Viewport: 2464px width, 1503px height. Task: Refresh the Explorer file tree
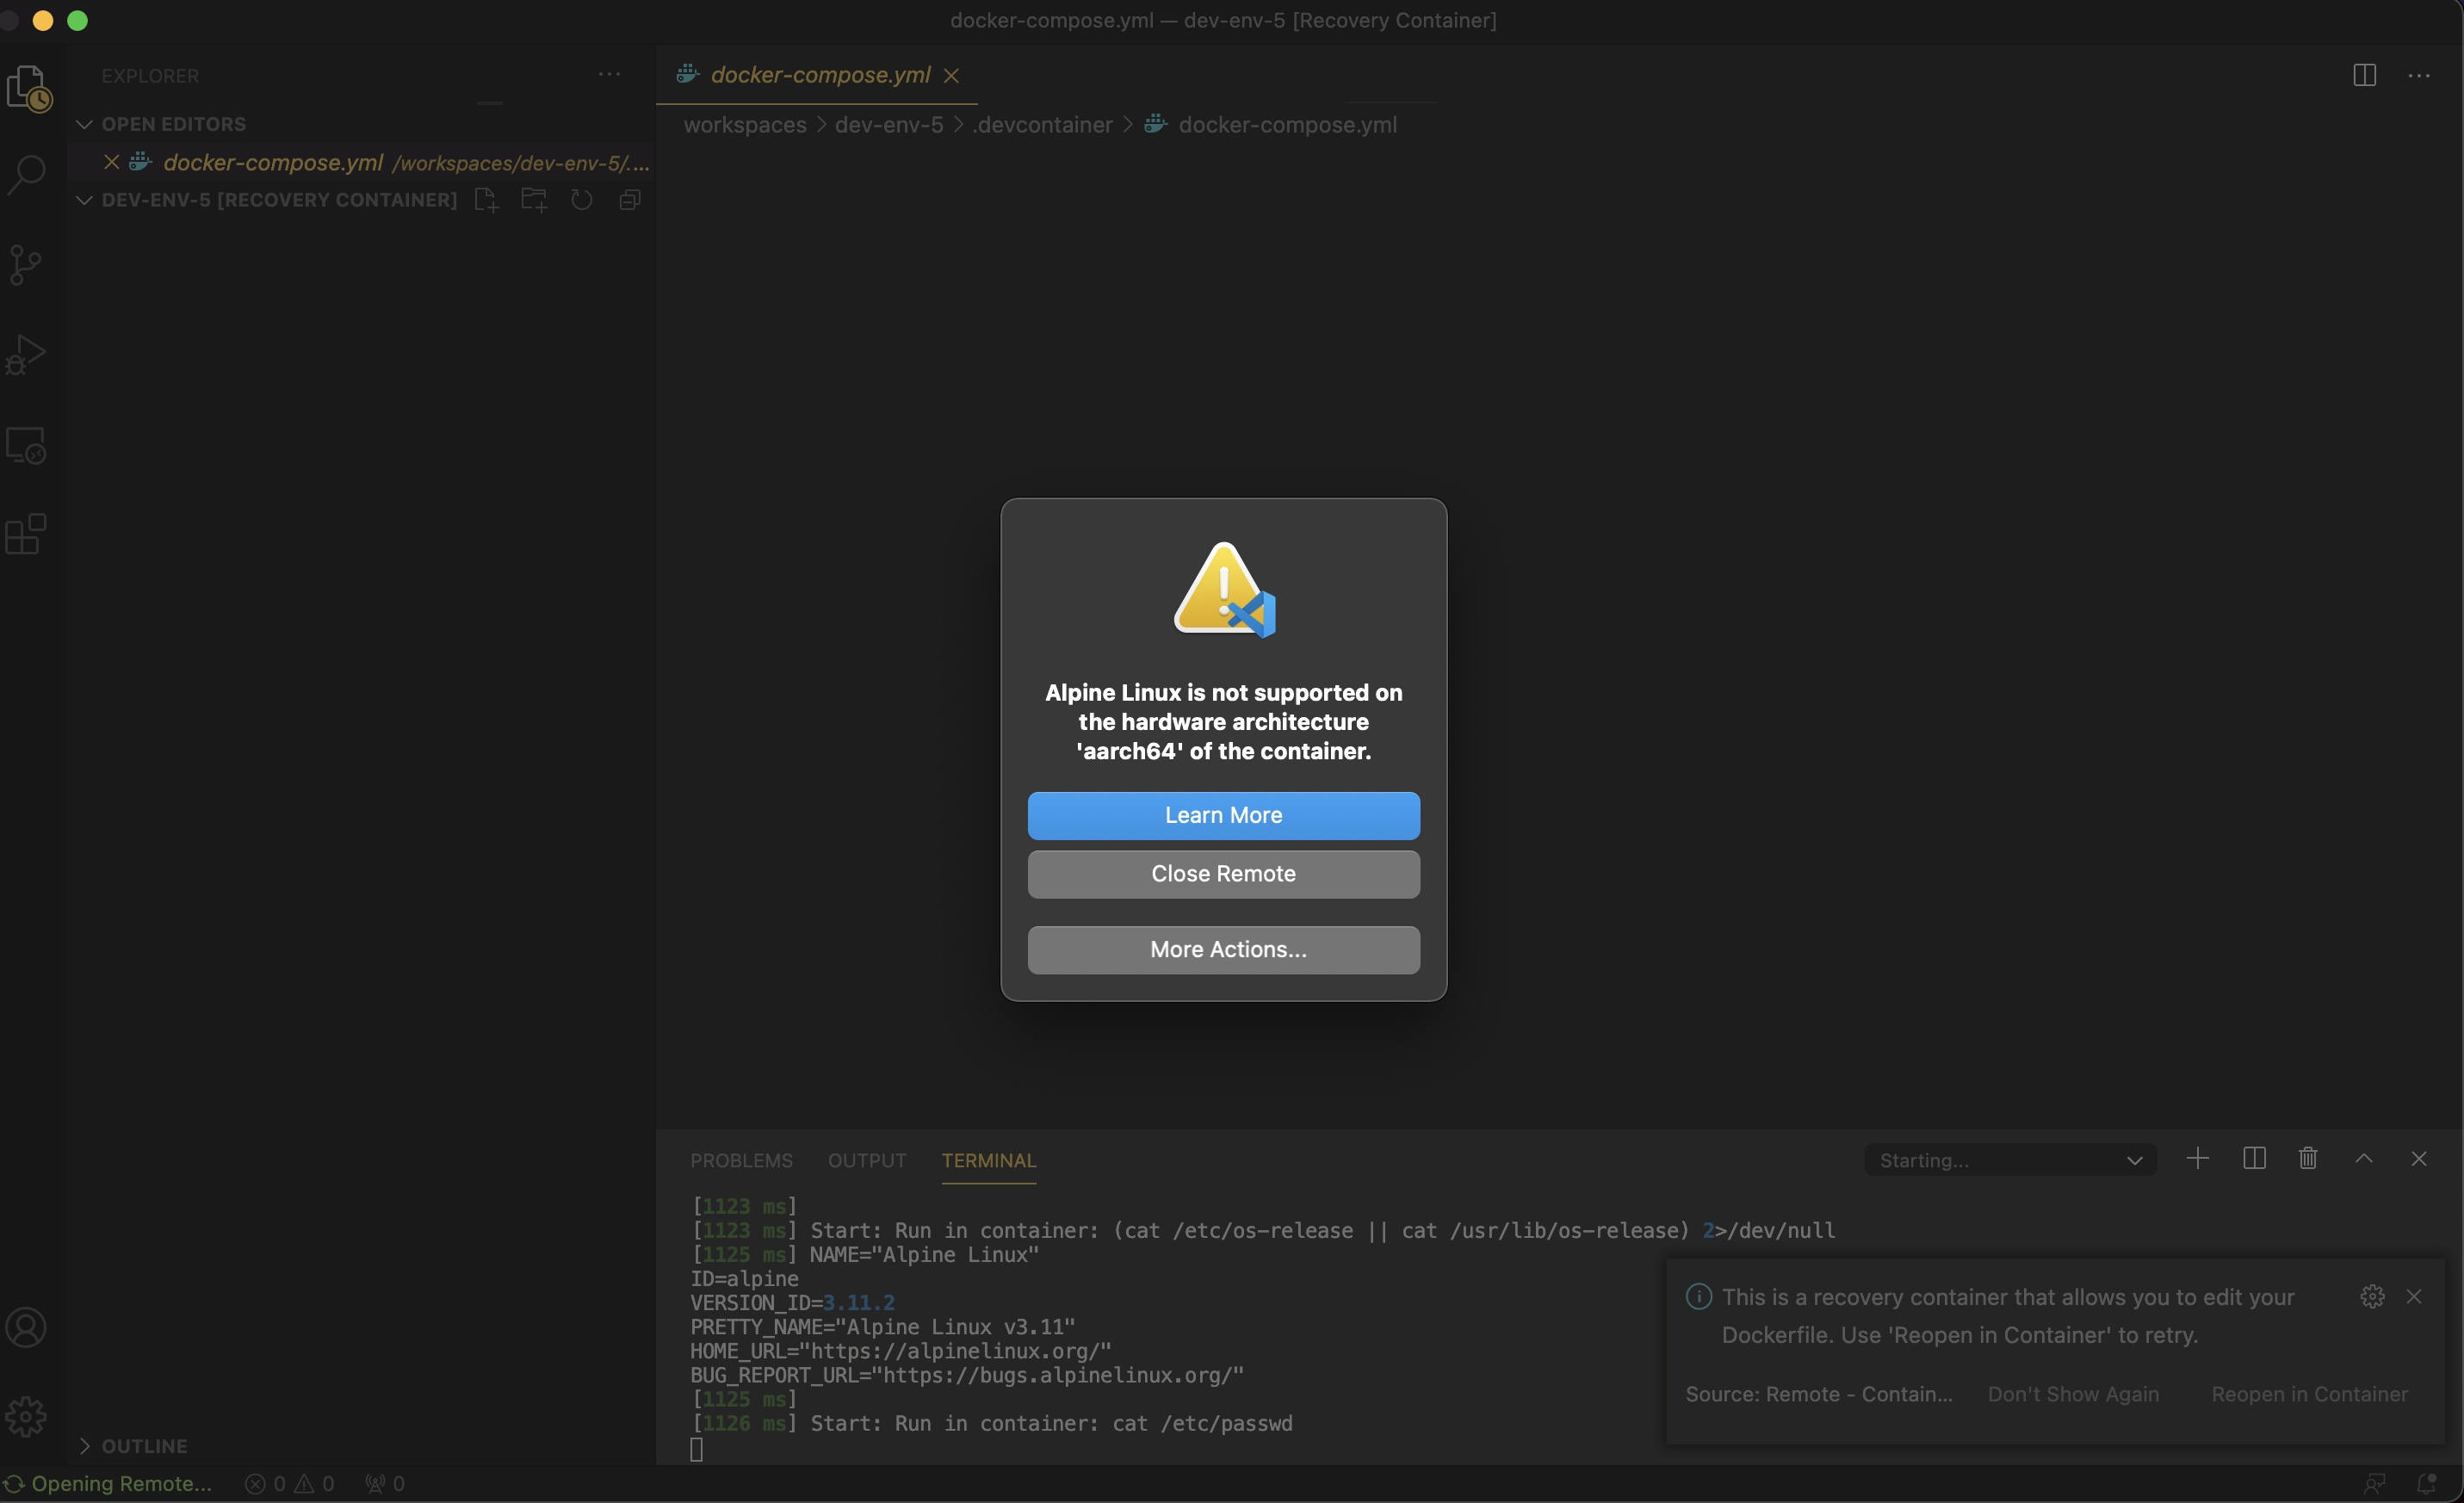[581, 200]
